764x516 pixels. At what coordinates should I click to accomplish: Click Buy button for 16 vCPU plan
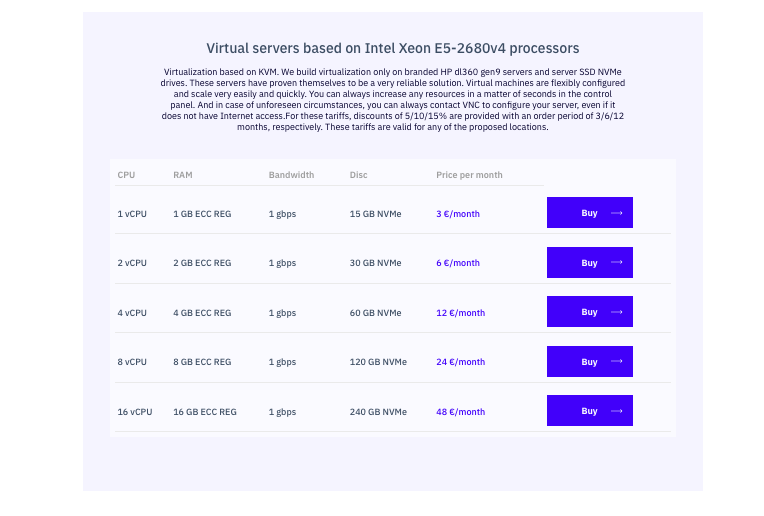pos(589,411)
